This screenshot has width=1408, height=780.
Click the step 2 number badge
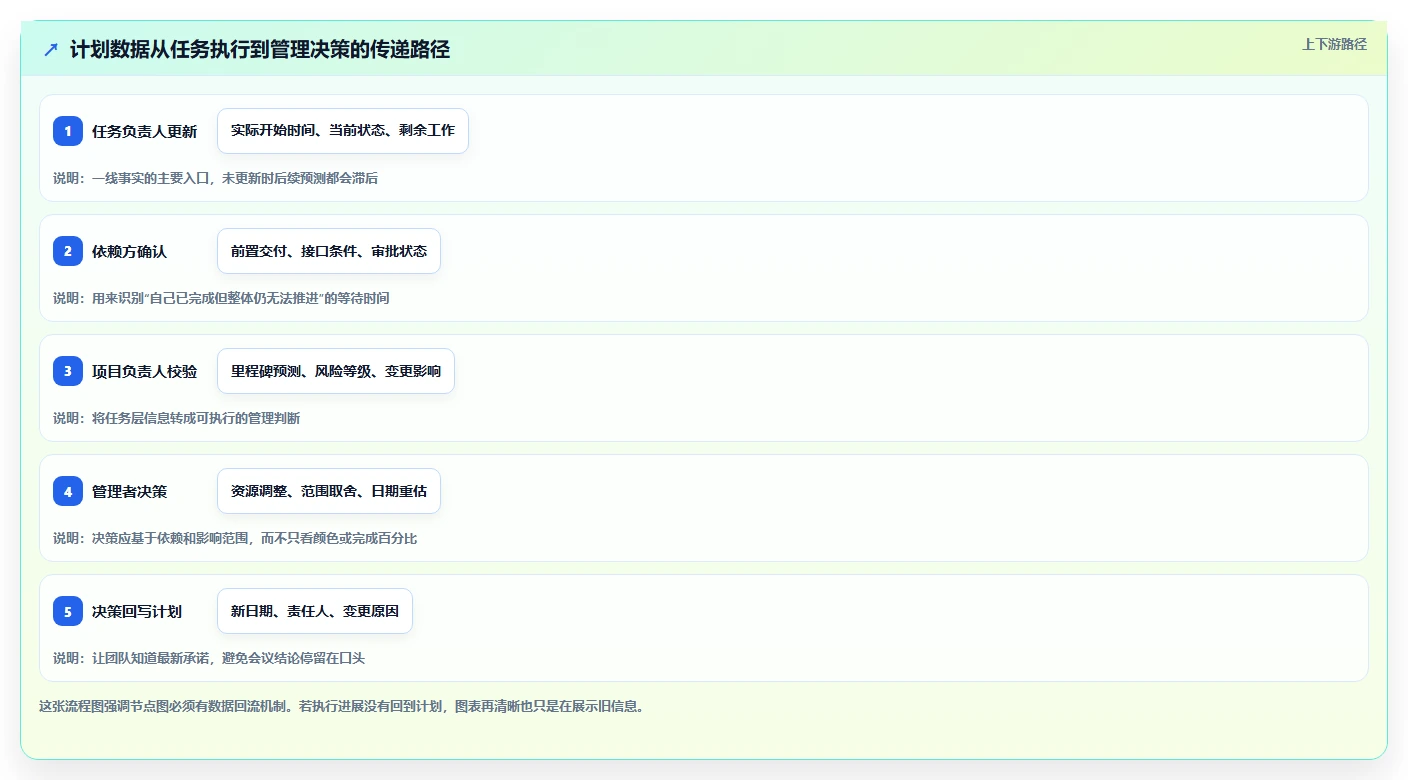point(68,251)
